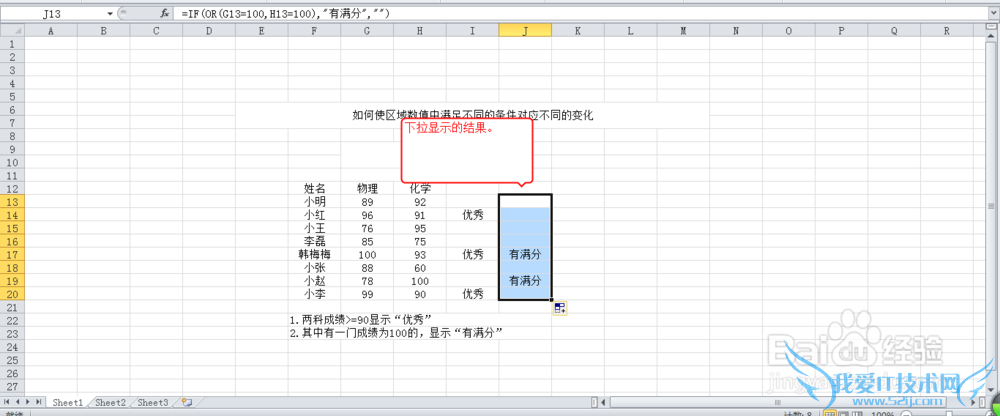Click empty cell J13 at selection top
This screenshot has height=416, width=1000.
coord(526,202)
